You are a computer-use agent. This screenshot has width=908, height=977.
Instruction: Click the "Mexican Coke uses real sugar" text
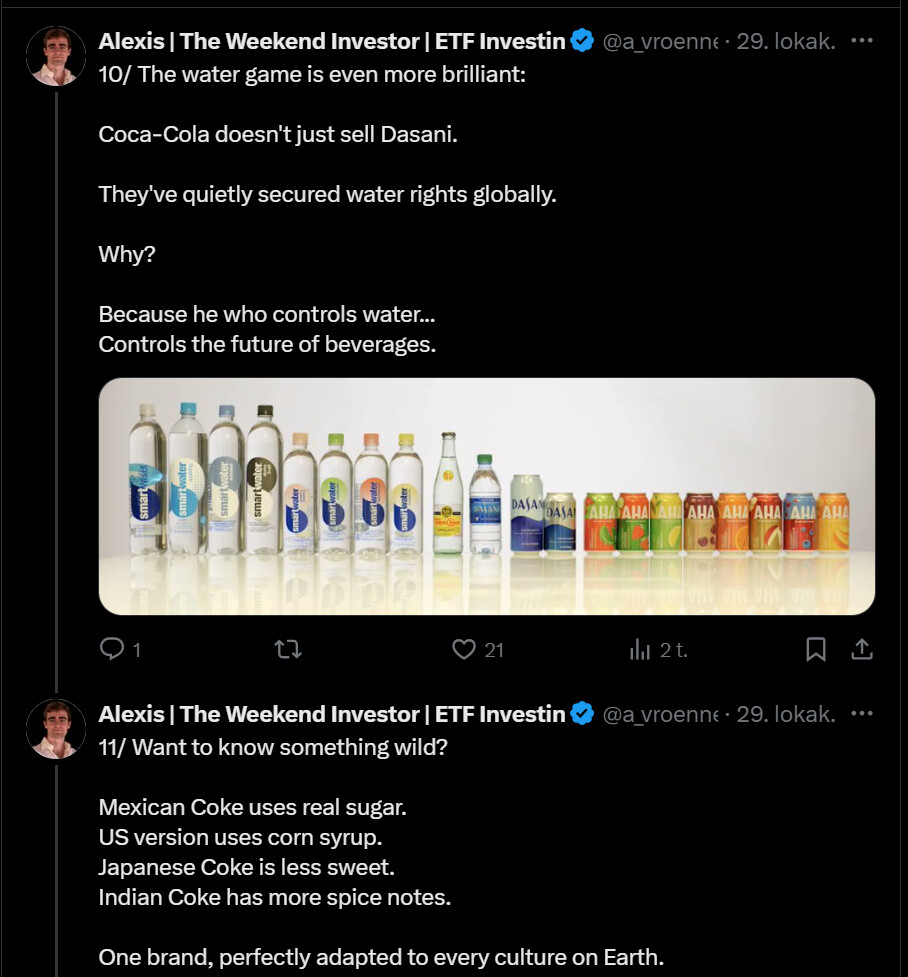point(253,806)
